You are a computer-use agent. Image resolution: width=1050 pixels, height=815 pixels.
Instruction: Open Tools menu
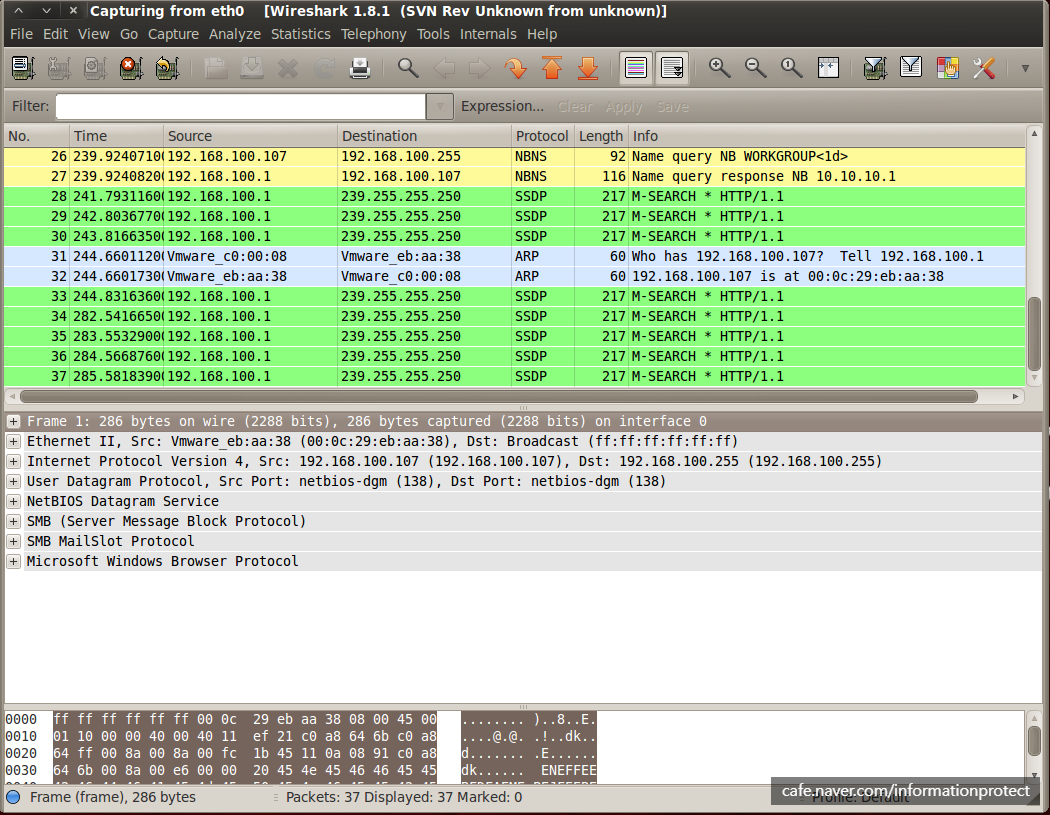433,34
